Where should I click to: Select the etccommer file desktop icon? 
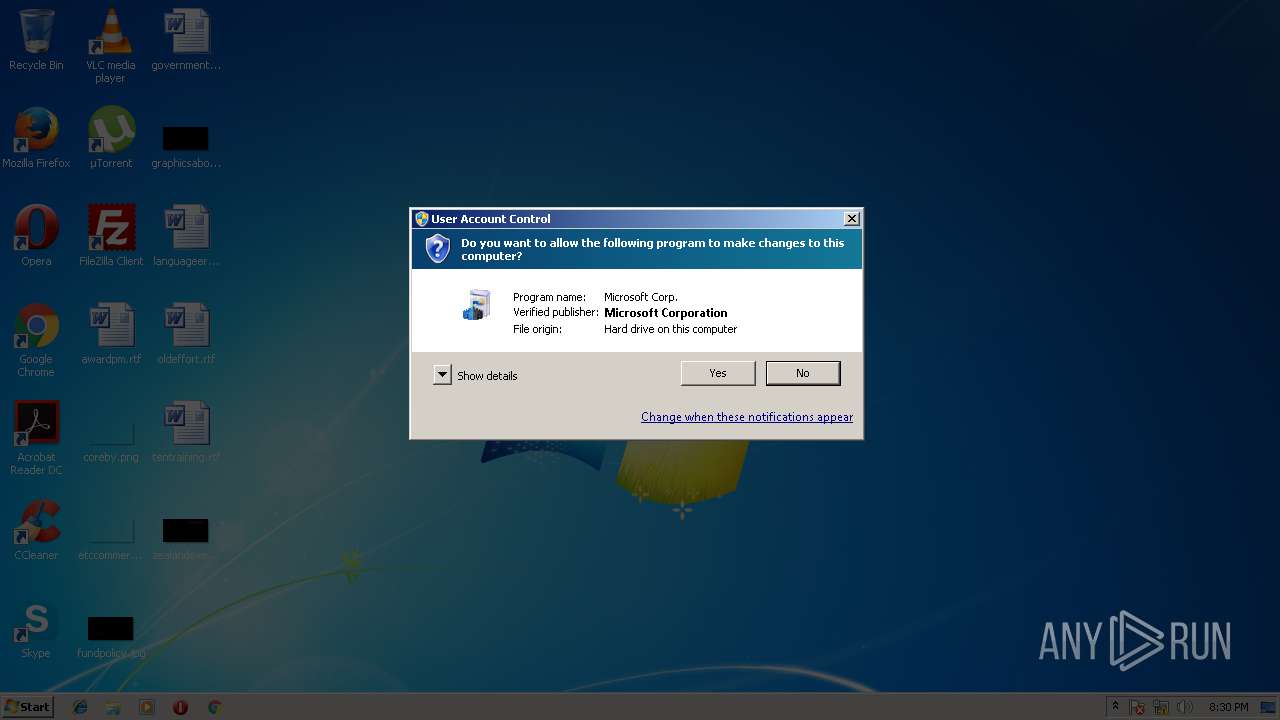[111, 538]
